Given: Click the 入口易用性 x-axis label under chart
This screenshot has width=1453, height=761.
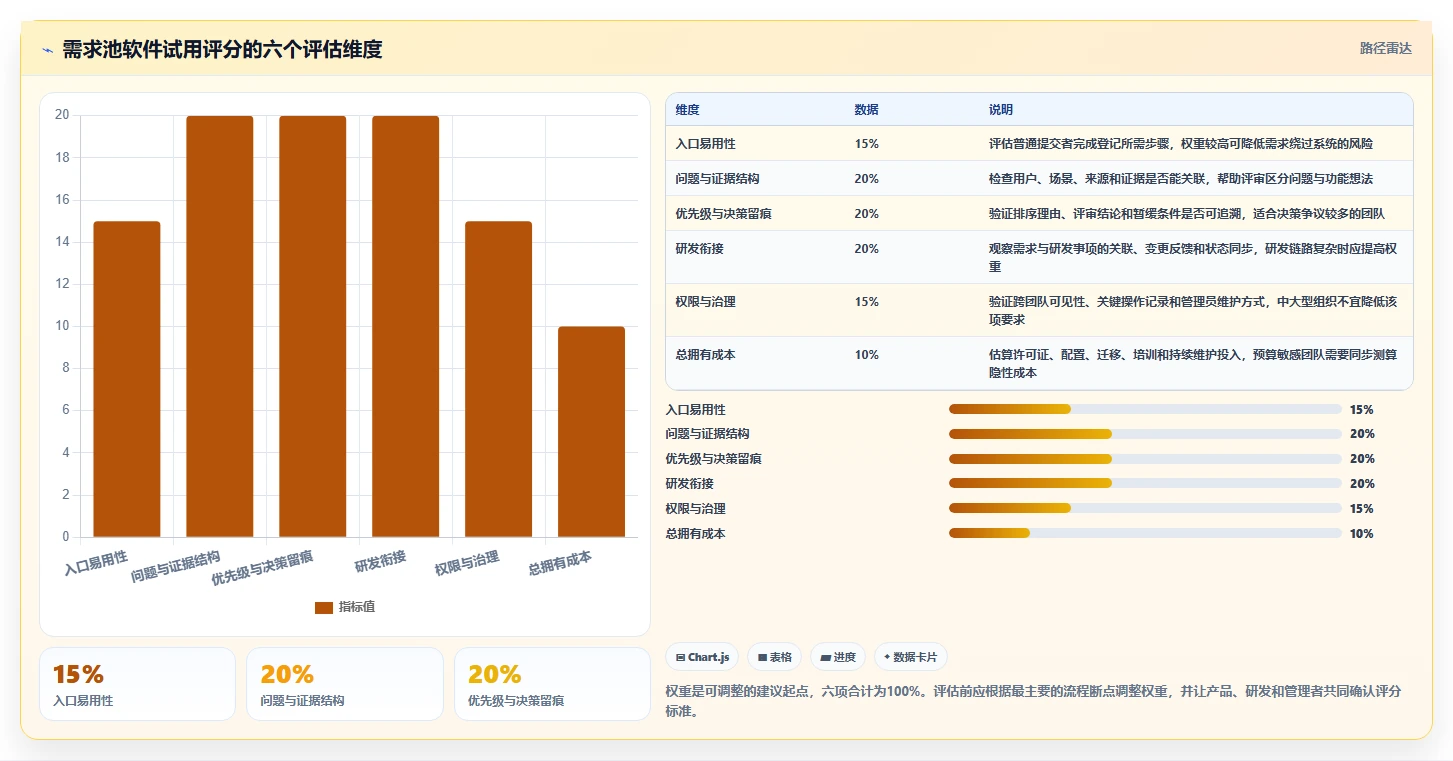Looking at the screenshot, I should 96,564.
